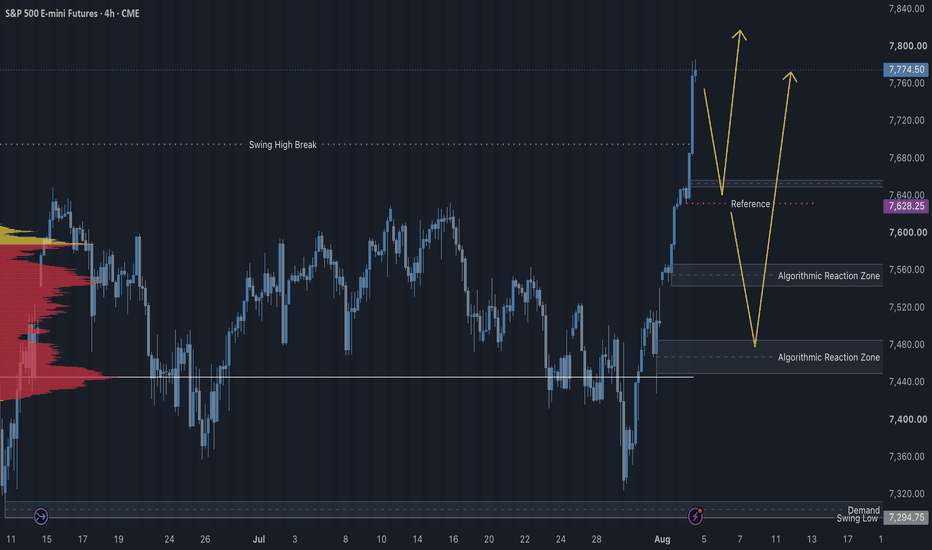The height and width of the screenshot is (550, 932).
Task: Click the Reference line label
Action: (x=750, y=204)
